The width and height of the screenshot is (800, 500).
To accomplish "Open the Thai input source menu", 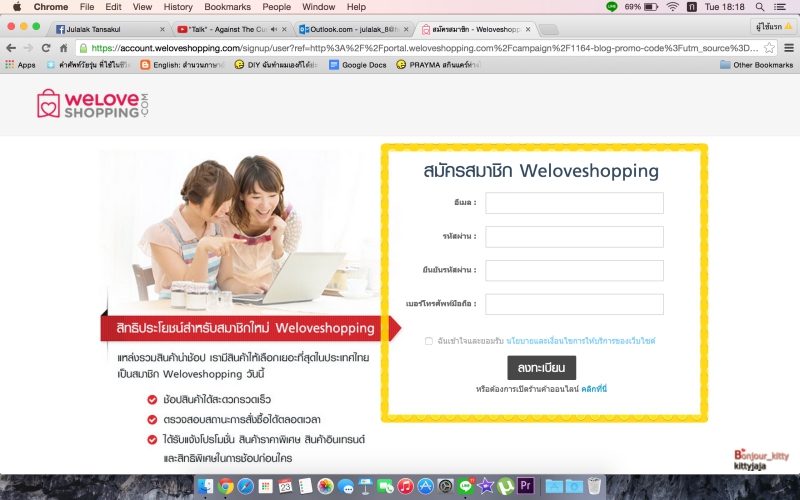I will (x=692, y=7).
